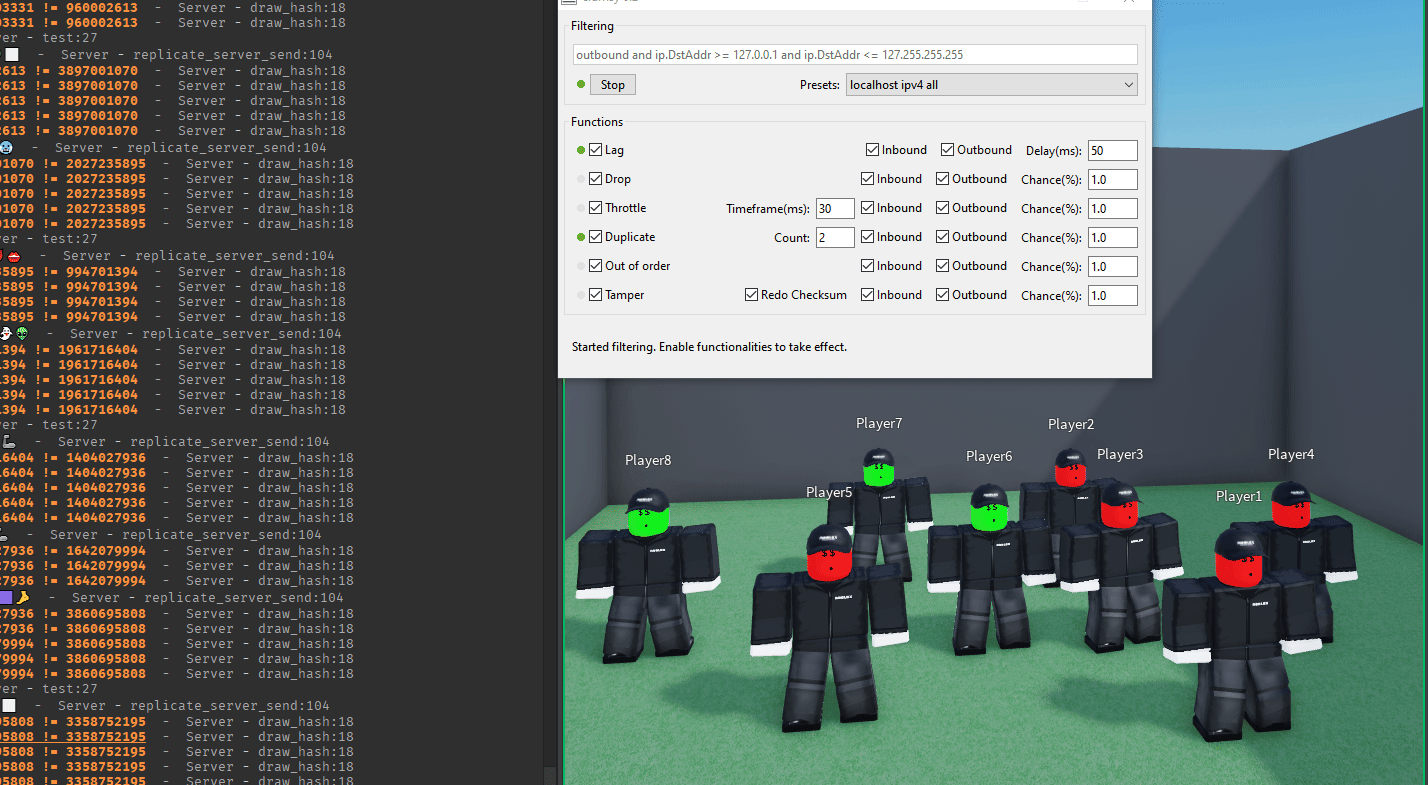
Task: Focus the filter expression text field
Action: (855, 55)
